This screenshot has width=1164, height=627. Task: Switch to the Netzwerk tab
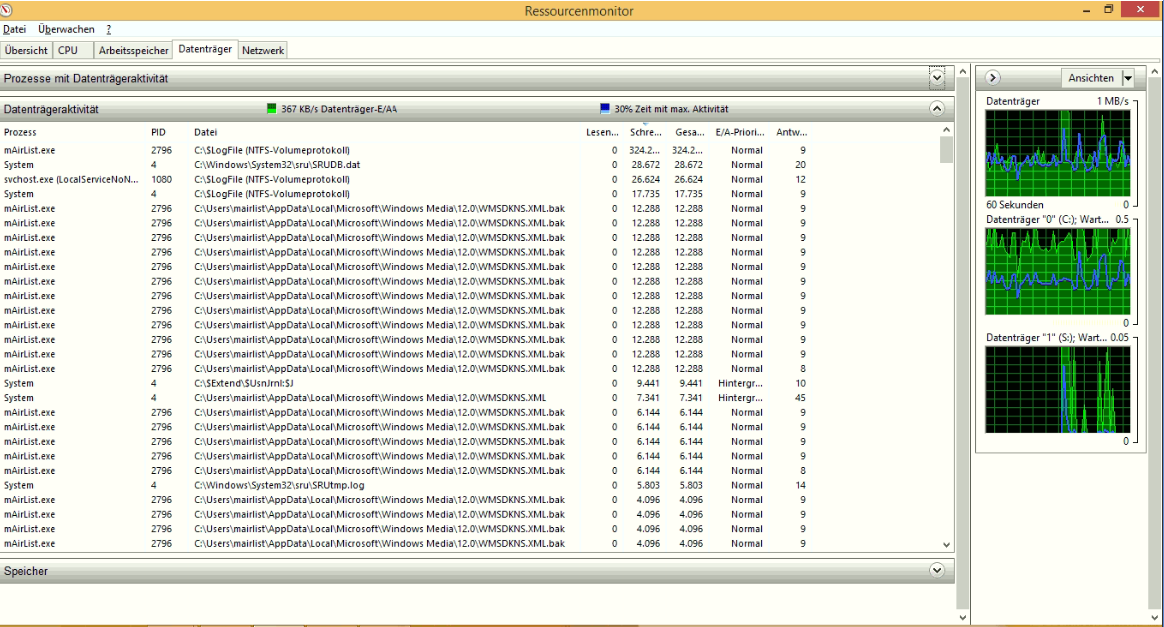(x=262, y=49)
